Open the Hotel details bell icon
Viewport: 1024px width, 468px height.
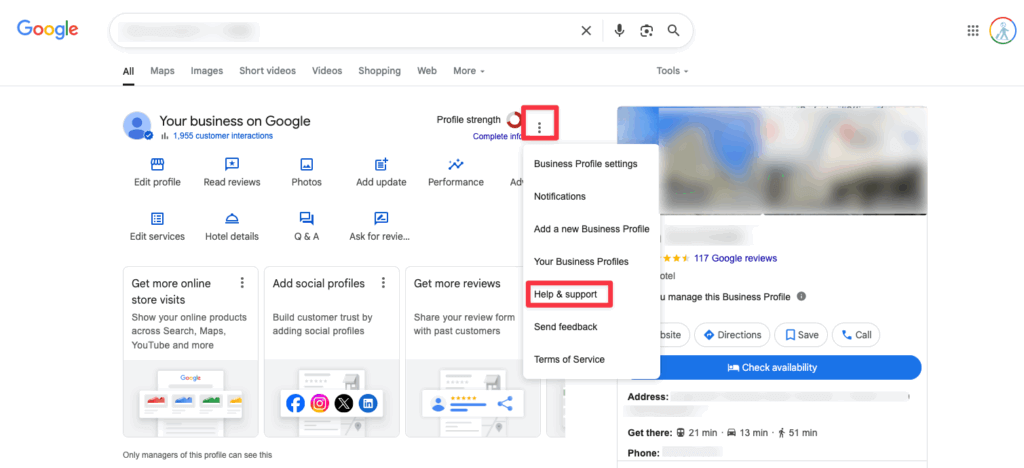pos(232,218)
